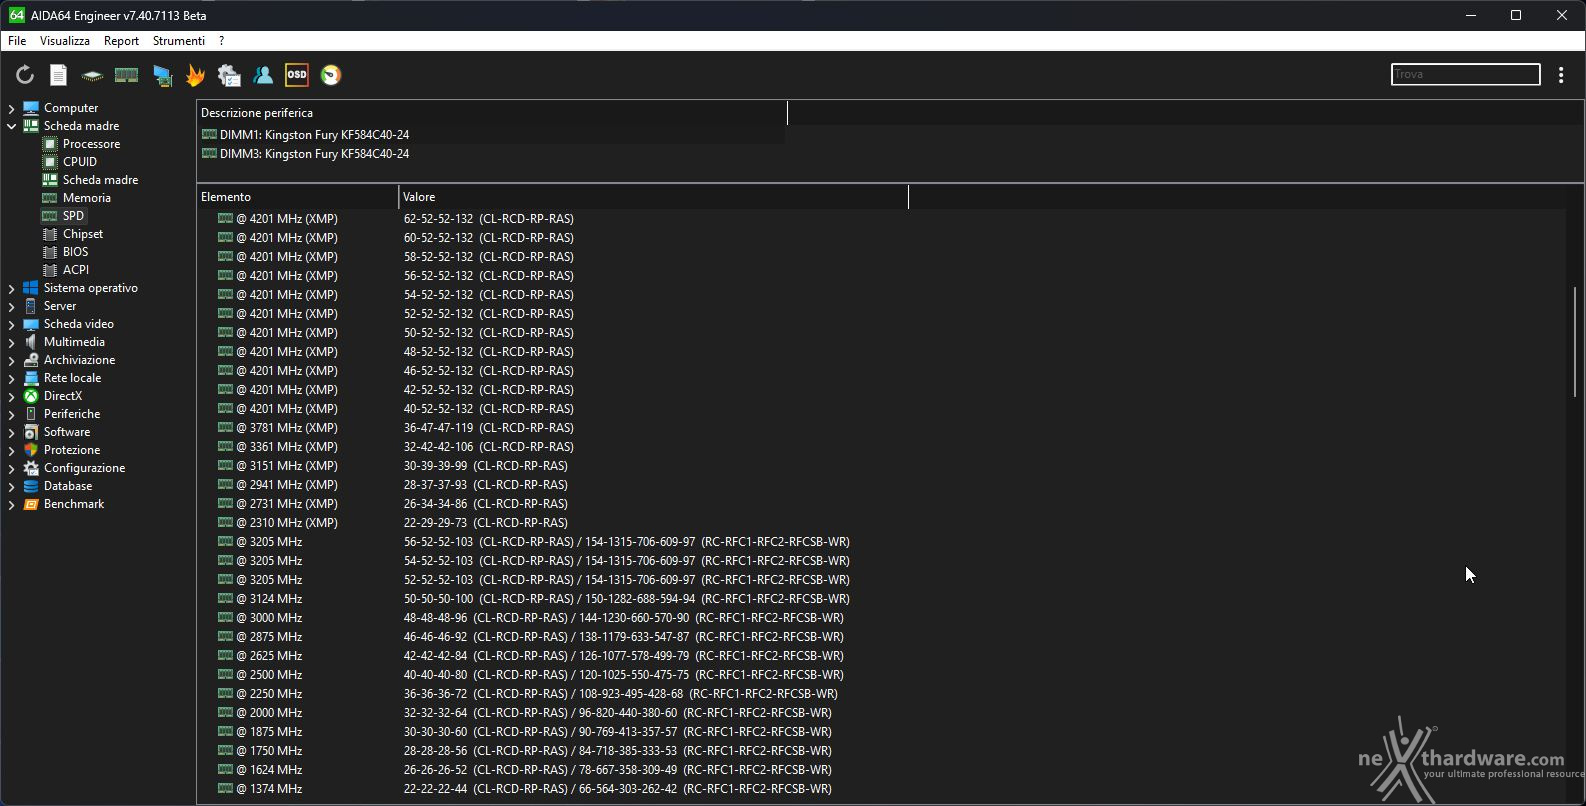This screenshot has width=1586, height=806.
Task: Click the Descrizione periferica column header
Action: click(x=491, y=113)
